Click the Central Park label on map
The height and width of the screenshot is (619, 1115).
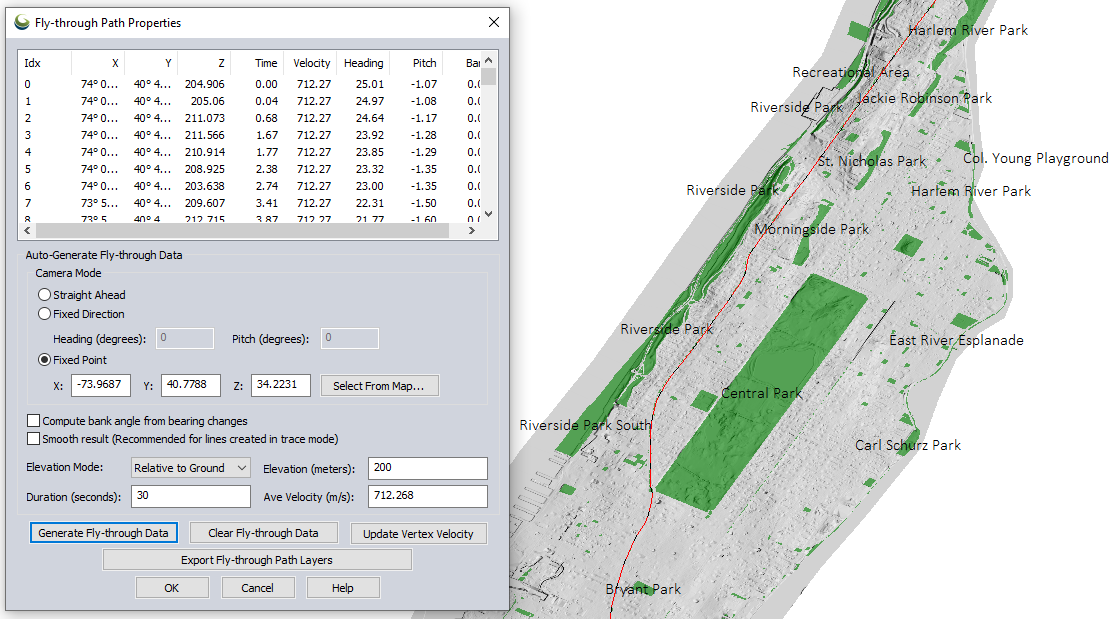tap(762, 393)
